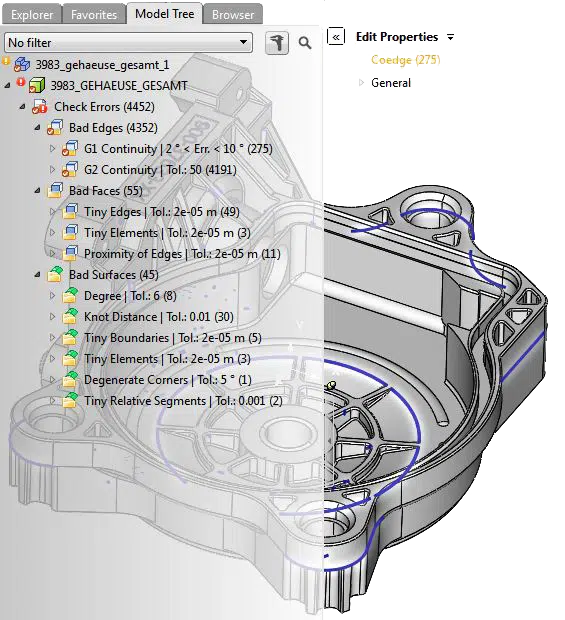The height and width of the screenshot is (620, 565).
Task: Click the Degree check icon
Action: (70, 295)
